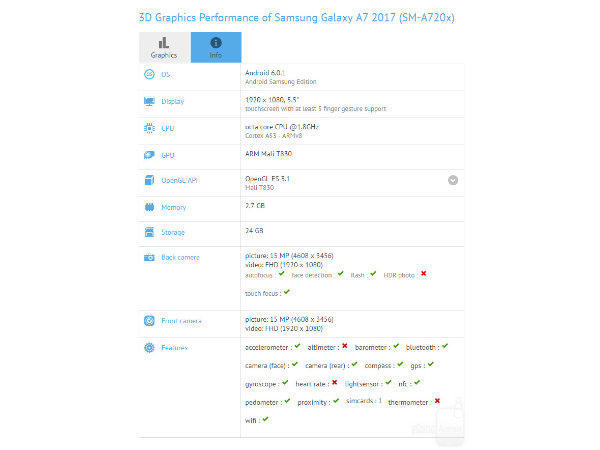
Task: Click the Storage drive icon
Action: tap(149, 232)
